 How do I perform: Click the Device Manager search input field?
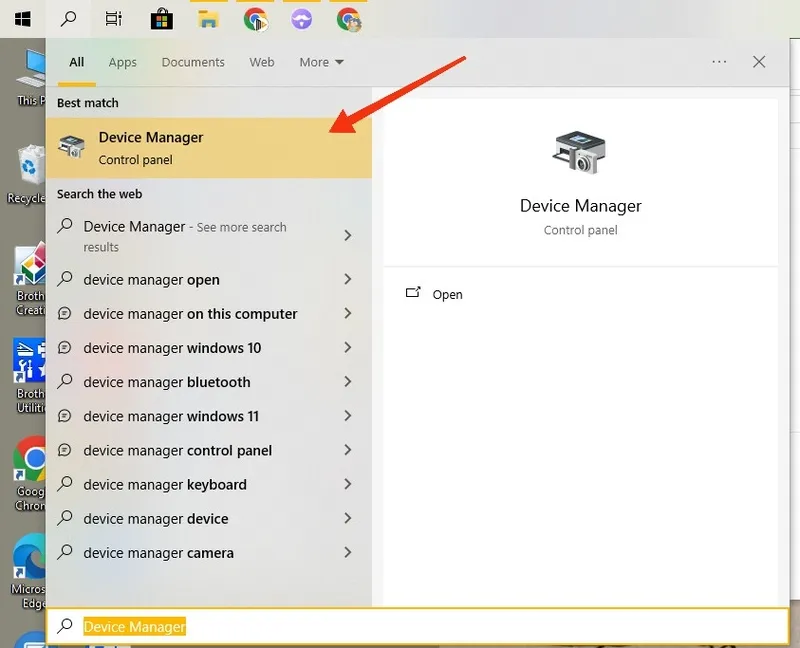[x=420, y=627]
